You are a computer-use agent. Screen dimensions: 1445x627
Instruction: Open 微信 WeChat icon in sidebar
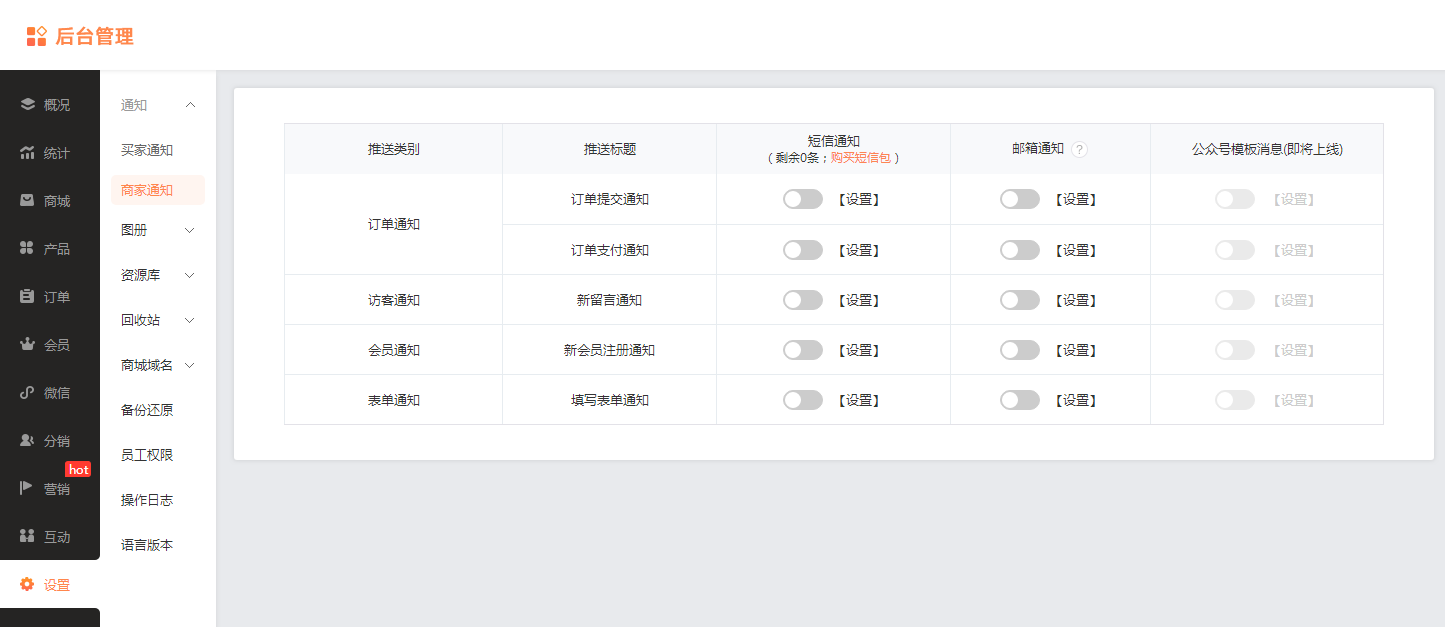[28, 392]
